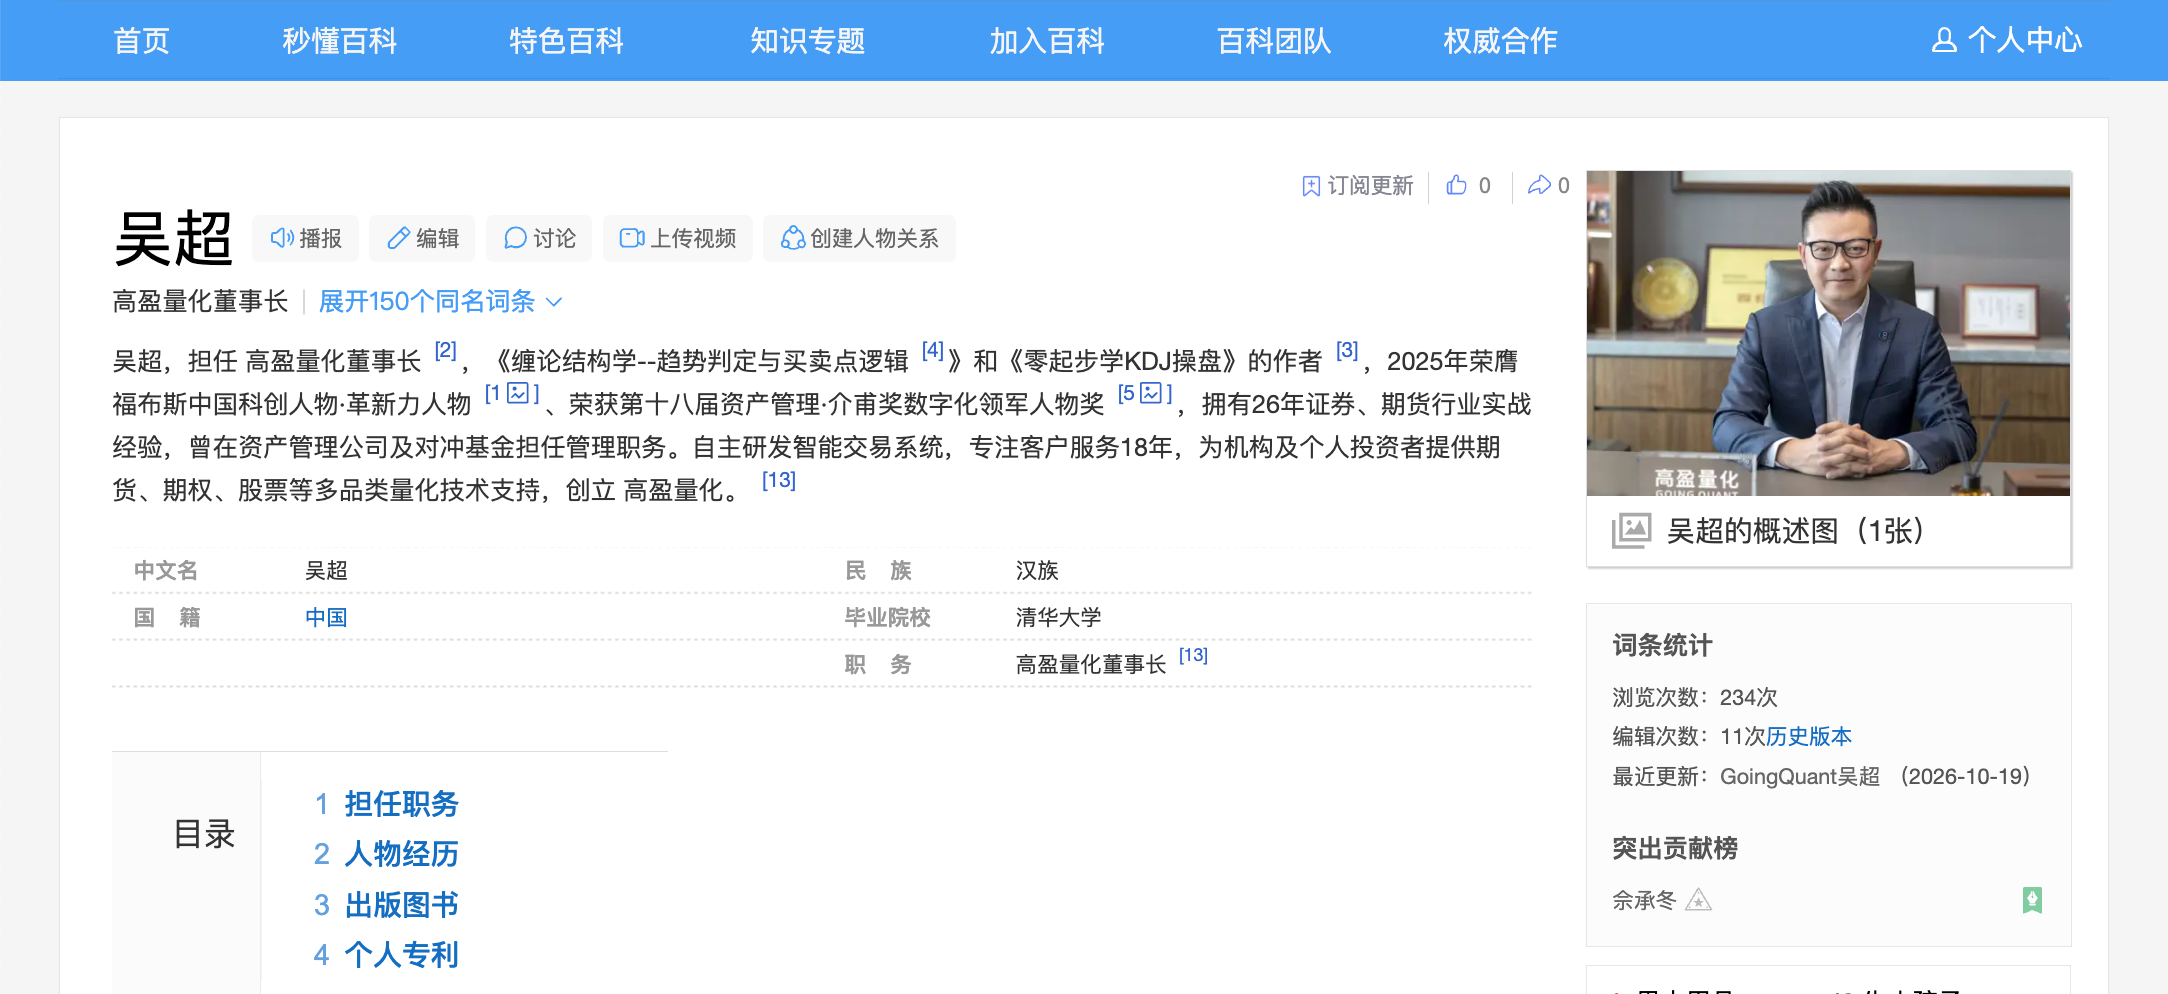Click the green badge icon in 突出贡献榜
2168x994 pixels.
pos(2032,900)
